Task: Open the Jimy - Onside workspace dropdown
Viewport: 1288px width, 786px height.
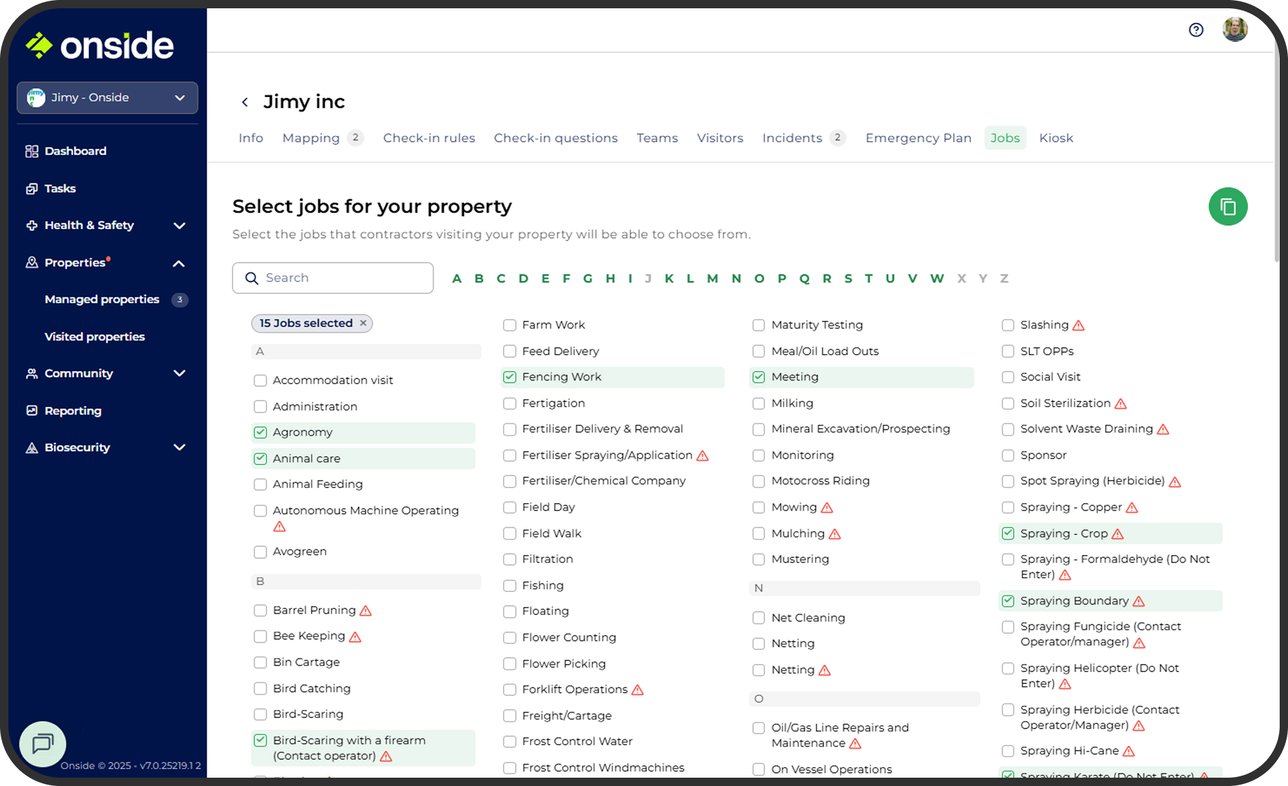Action: click(x=107, y=97)
